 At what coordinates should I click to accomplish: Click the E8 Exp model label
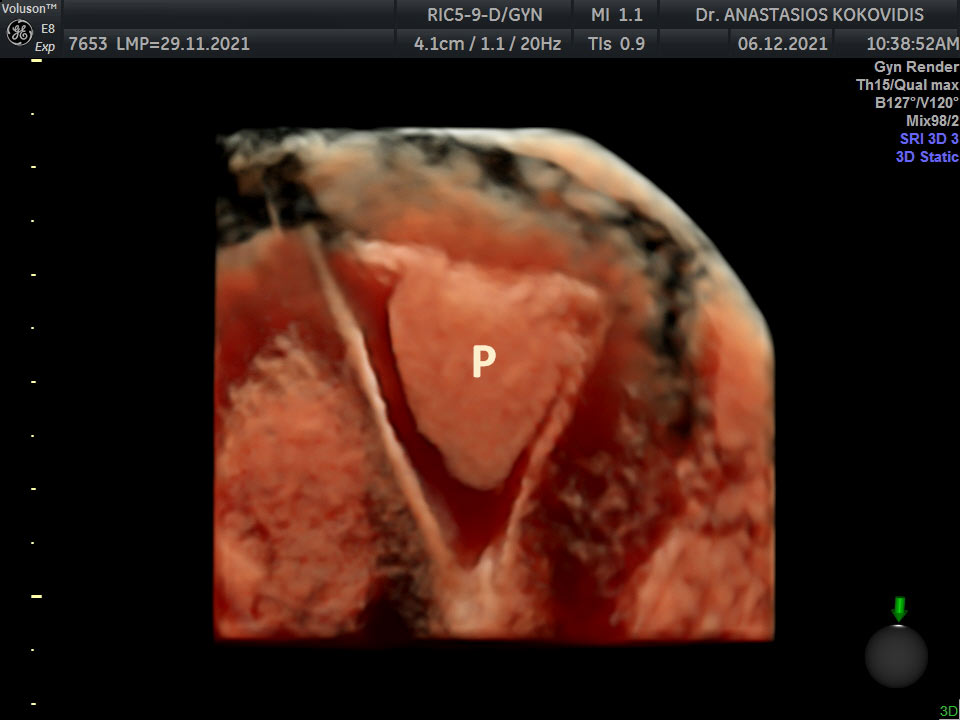46,38
